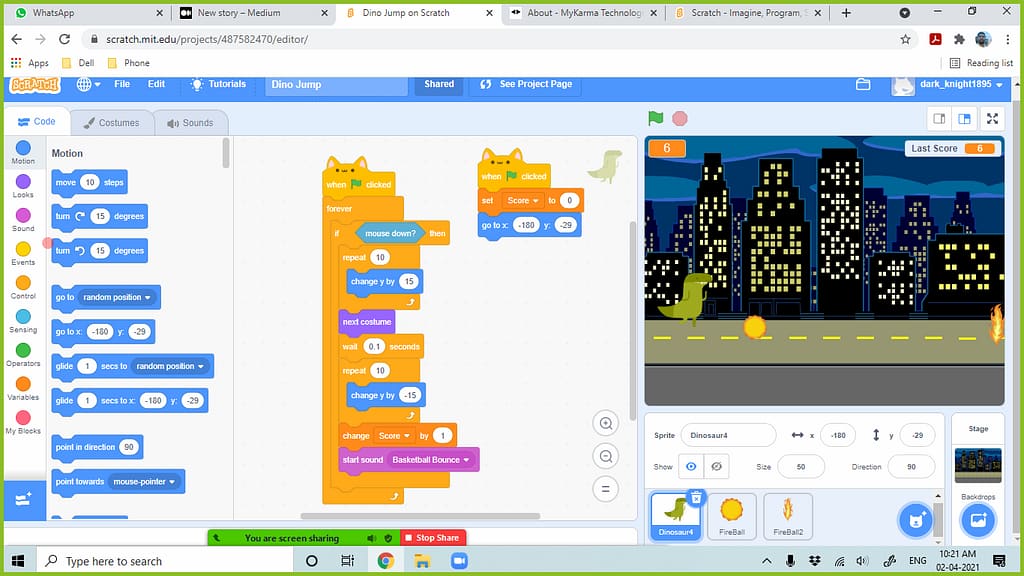Zoom in on the code workspace

pyautogui.click(x=606, y=423)
